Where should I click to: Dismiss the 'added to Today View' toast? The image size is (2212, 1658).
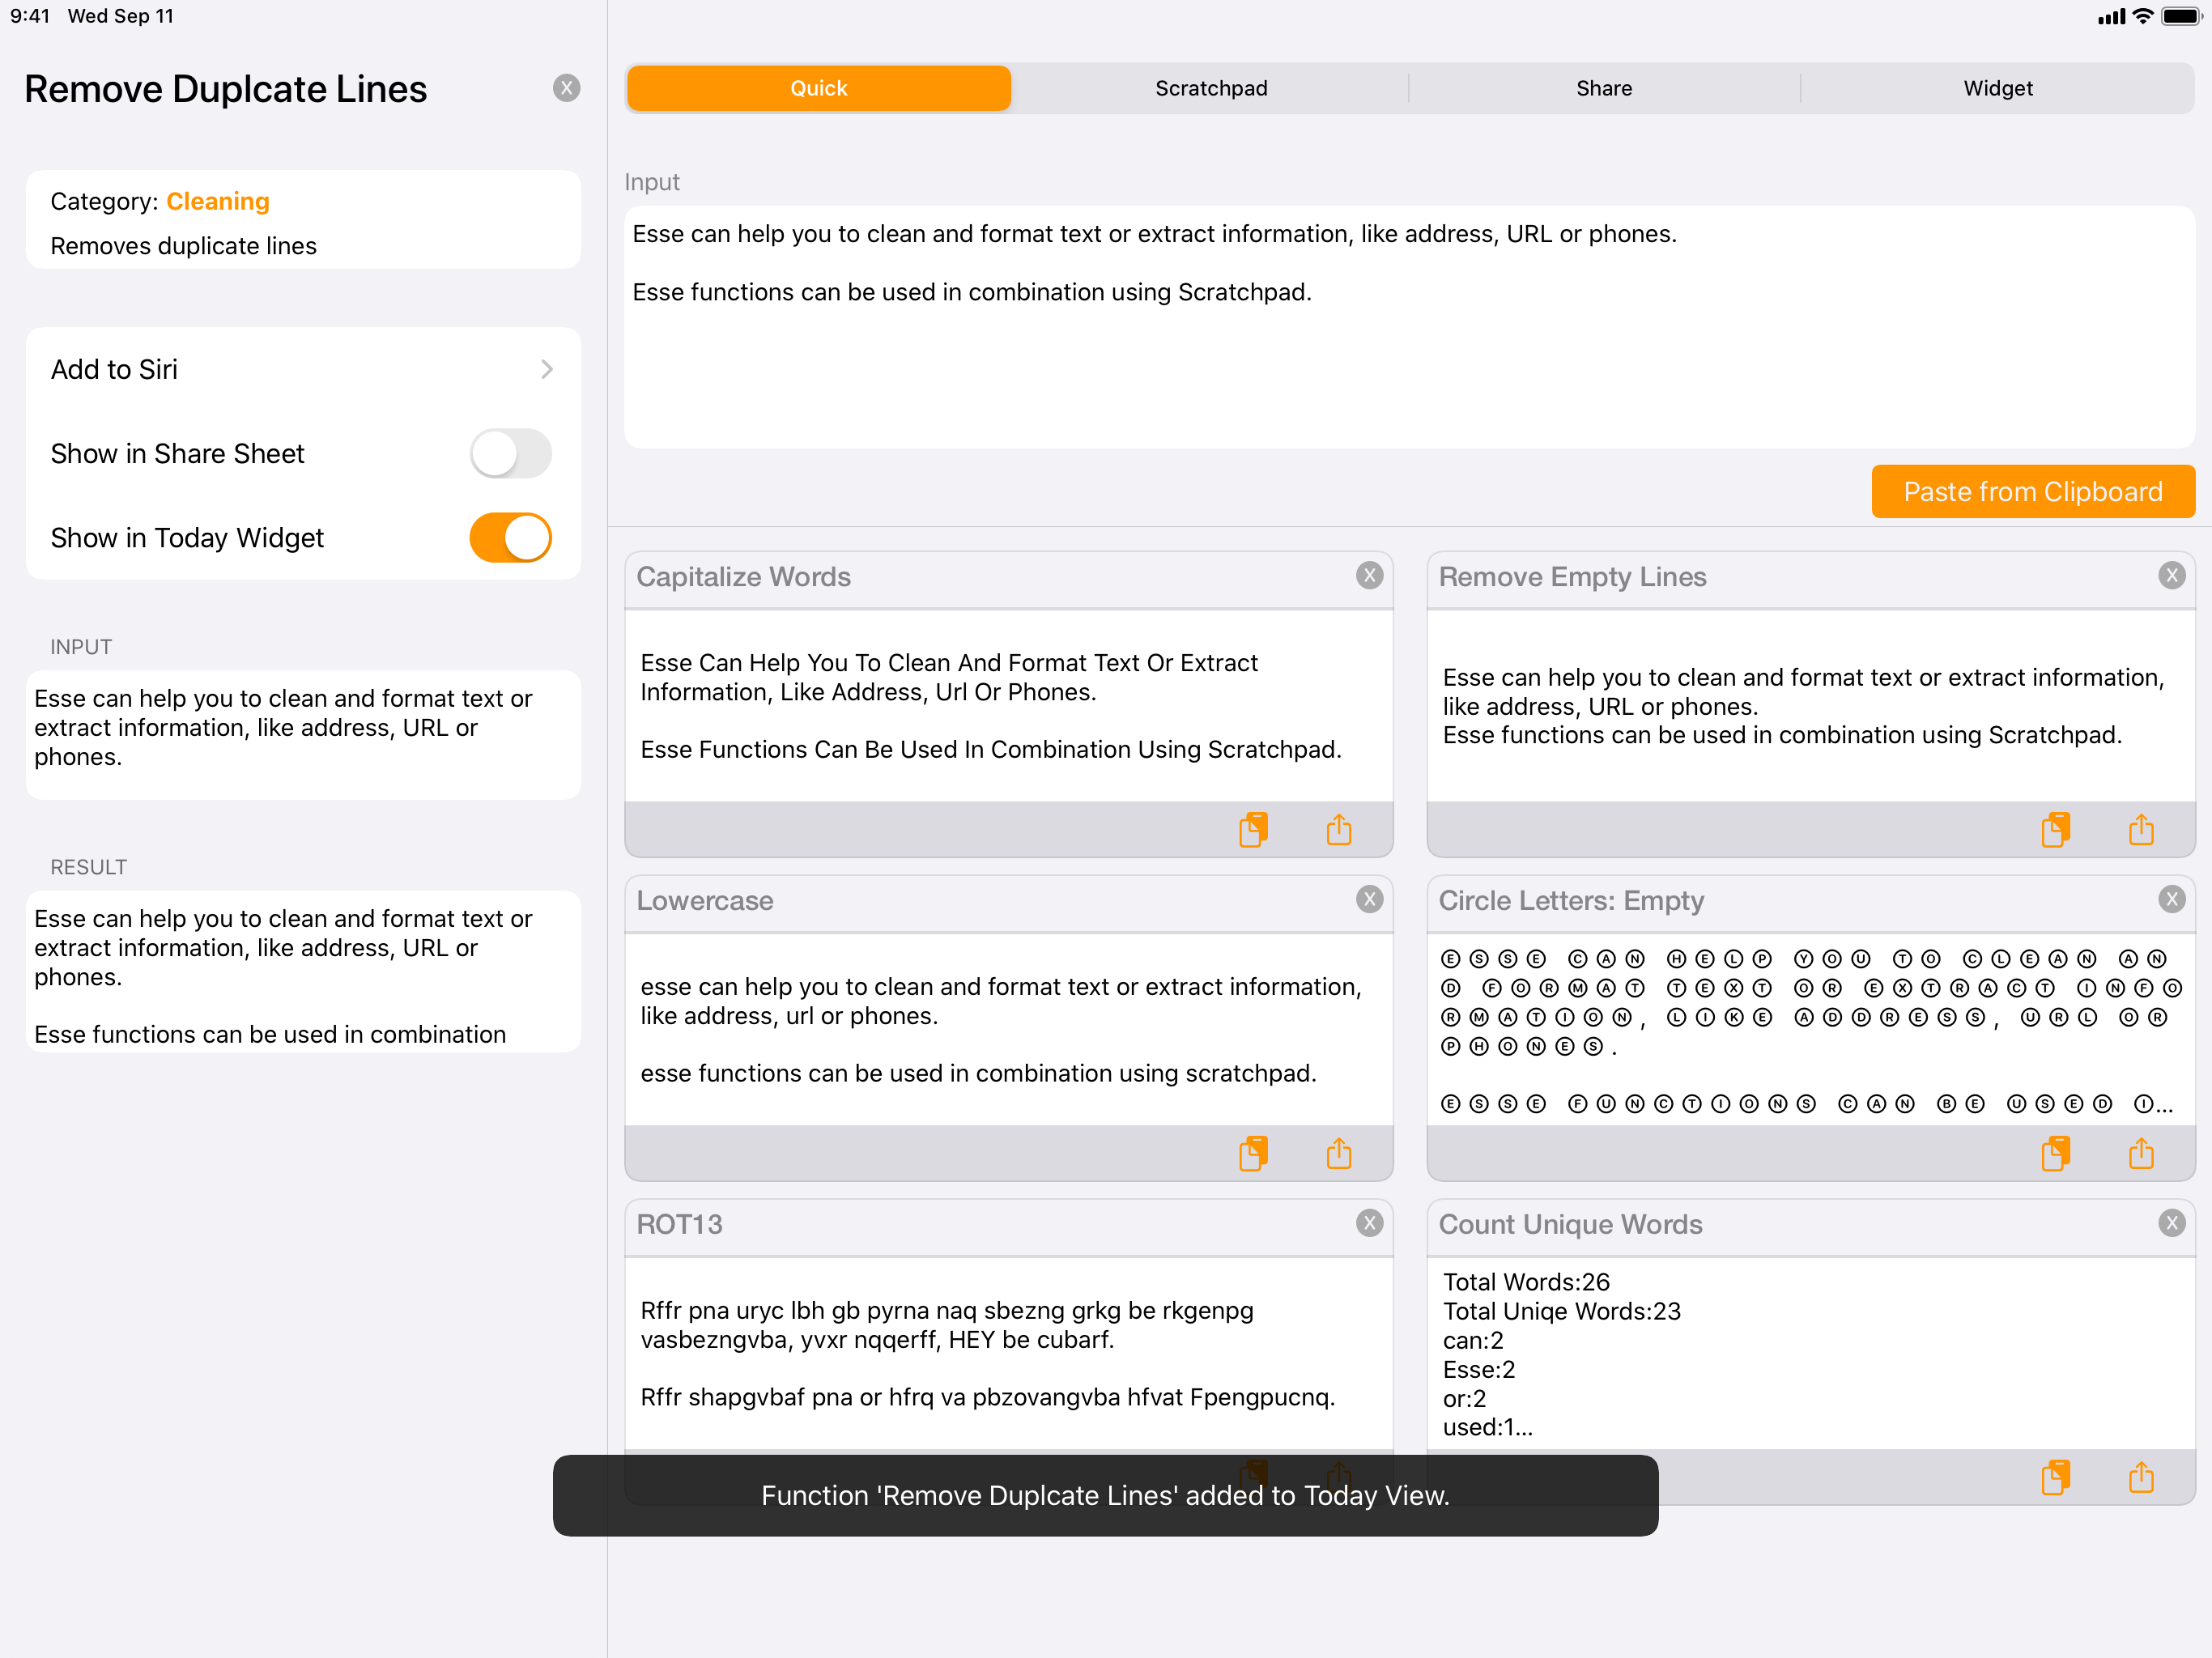coord(1105,1495)
